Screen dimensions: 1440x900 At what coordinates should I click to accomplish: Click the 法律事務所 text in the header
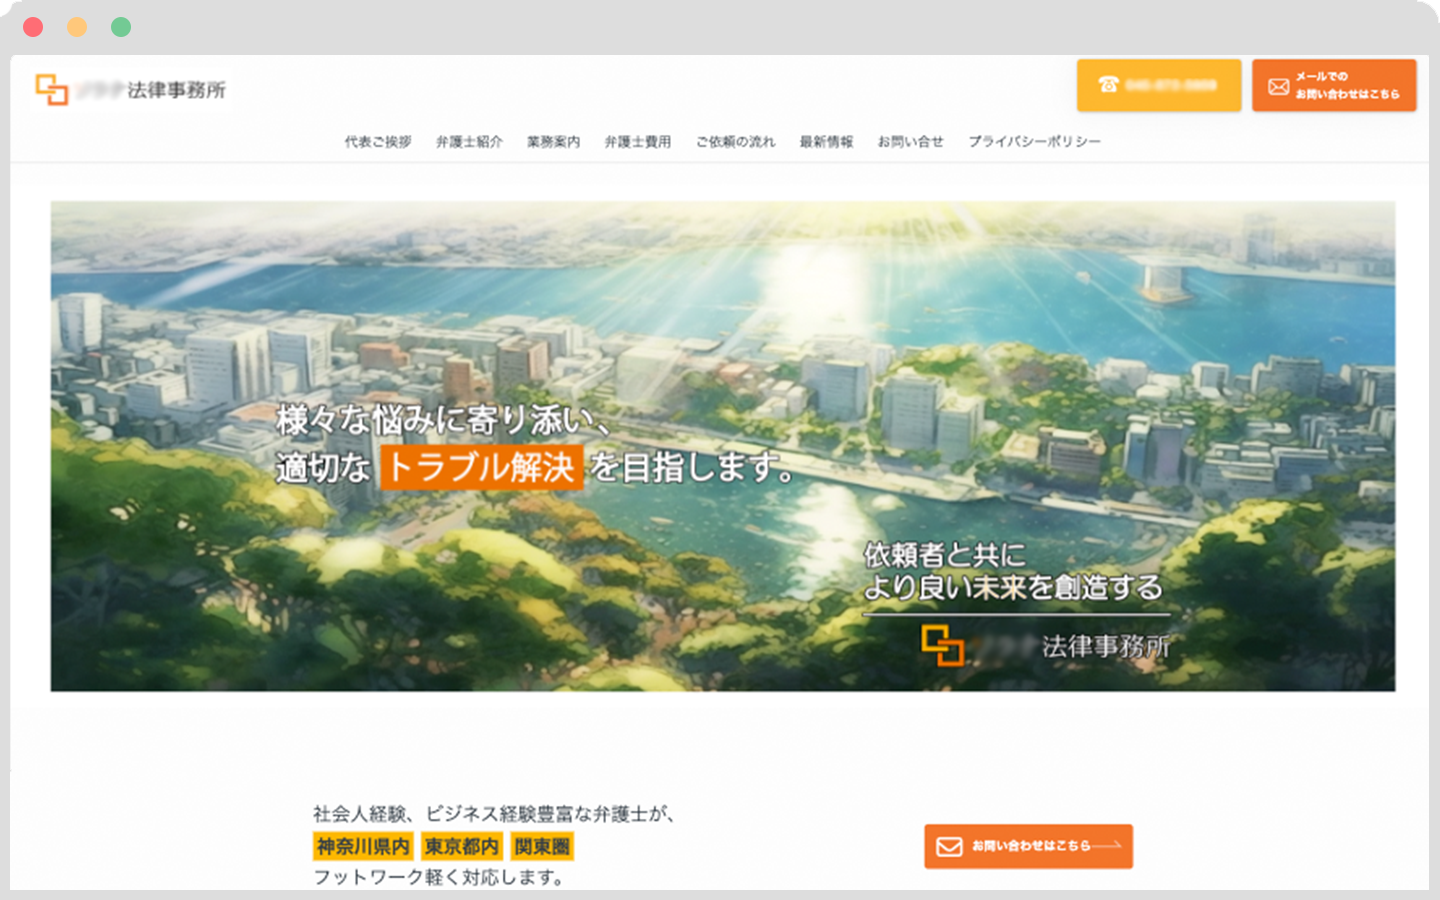coord(177,90)
